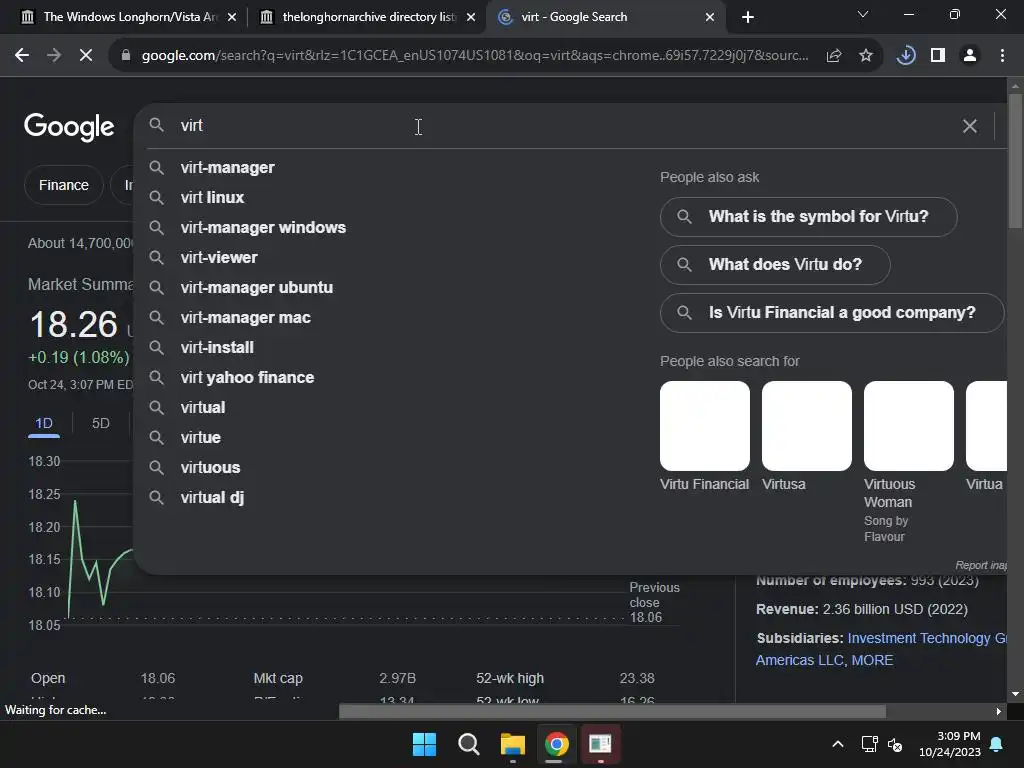Screen dimensions: 1024x768
Task: Open the clock showing 3:09 PM
Action: [x=950, y=744]
